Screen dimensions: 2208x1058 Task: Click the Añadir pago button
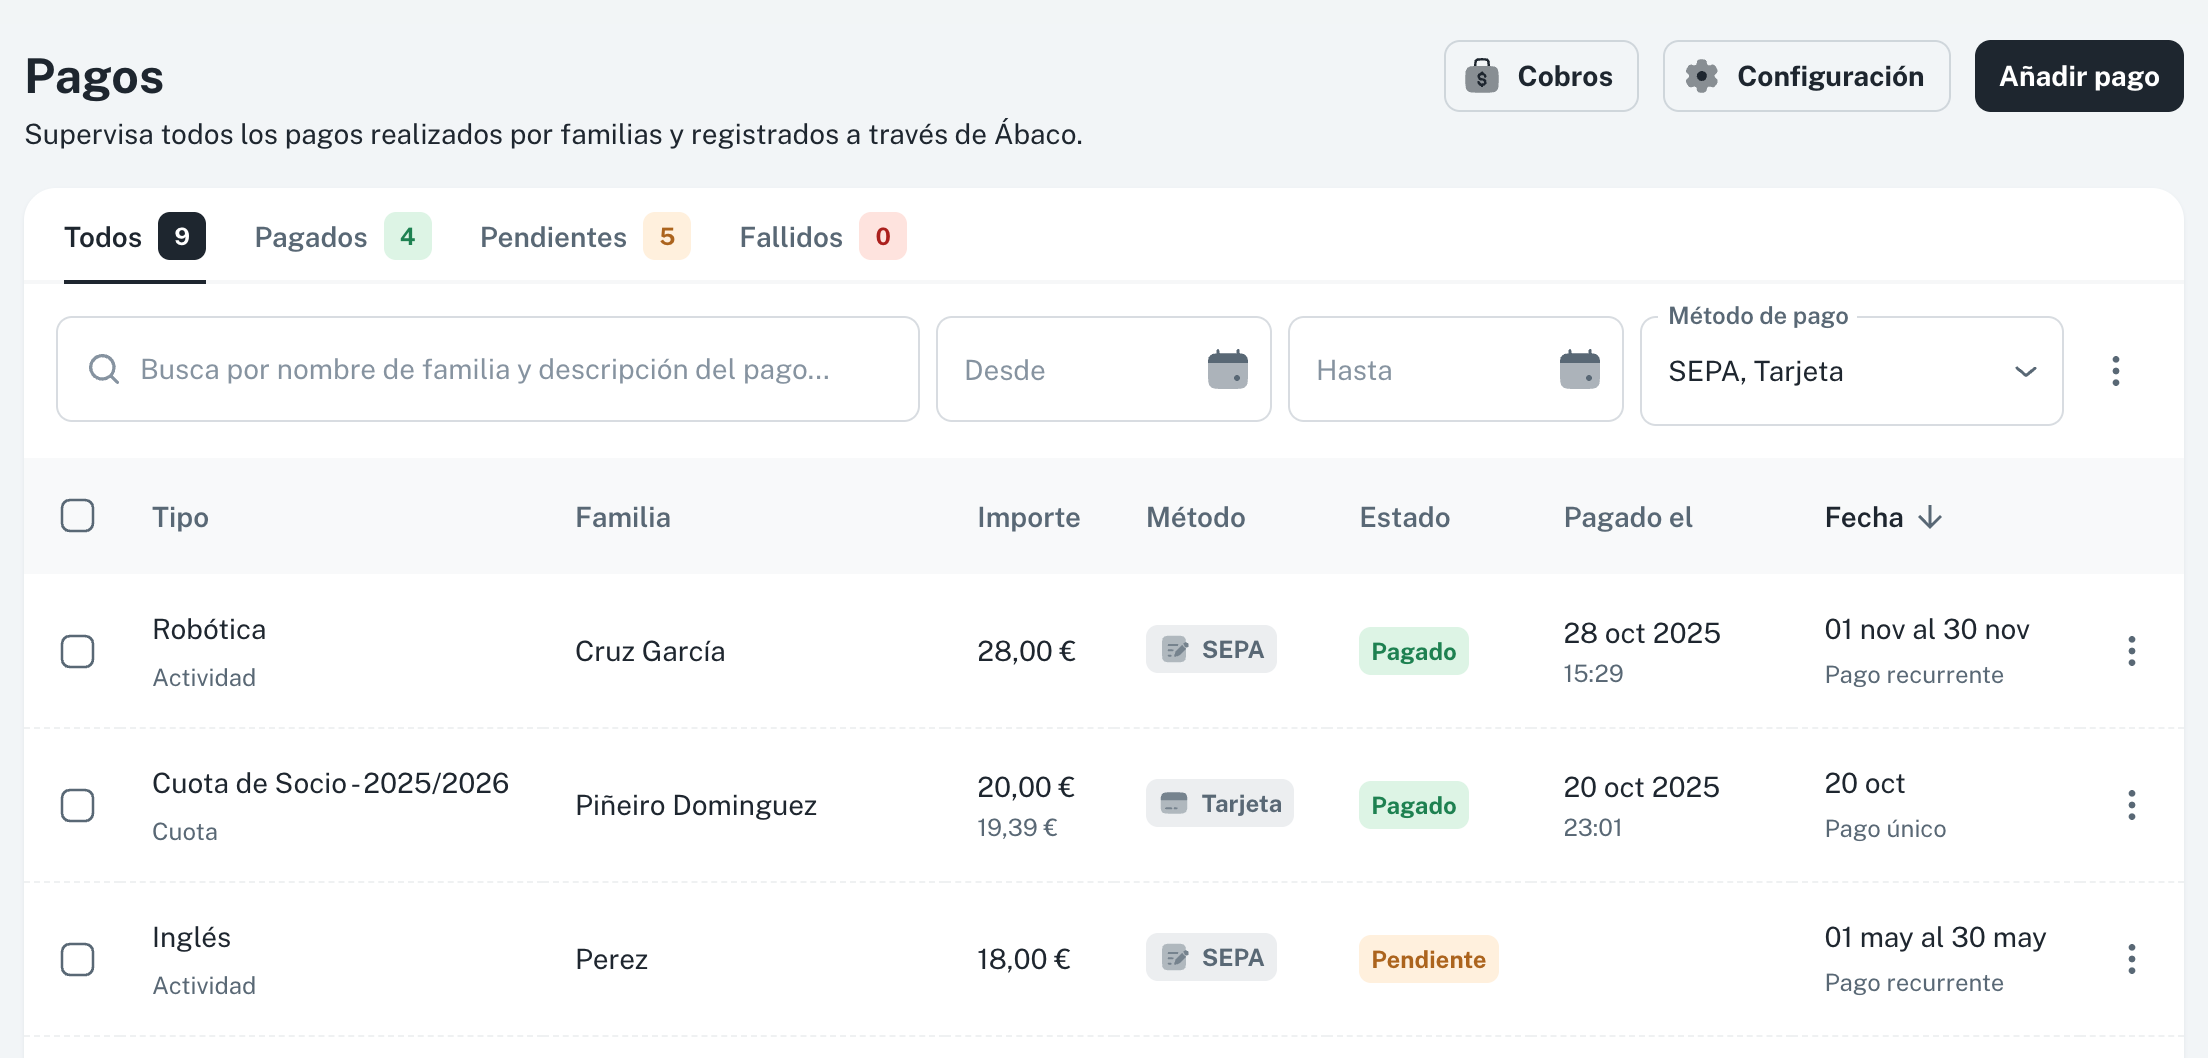(x=2078, y=76)
